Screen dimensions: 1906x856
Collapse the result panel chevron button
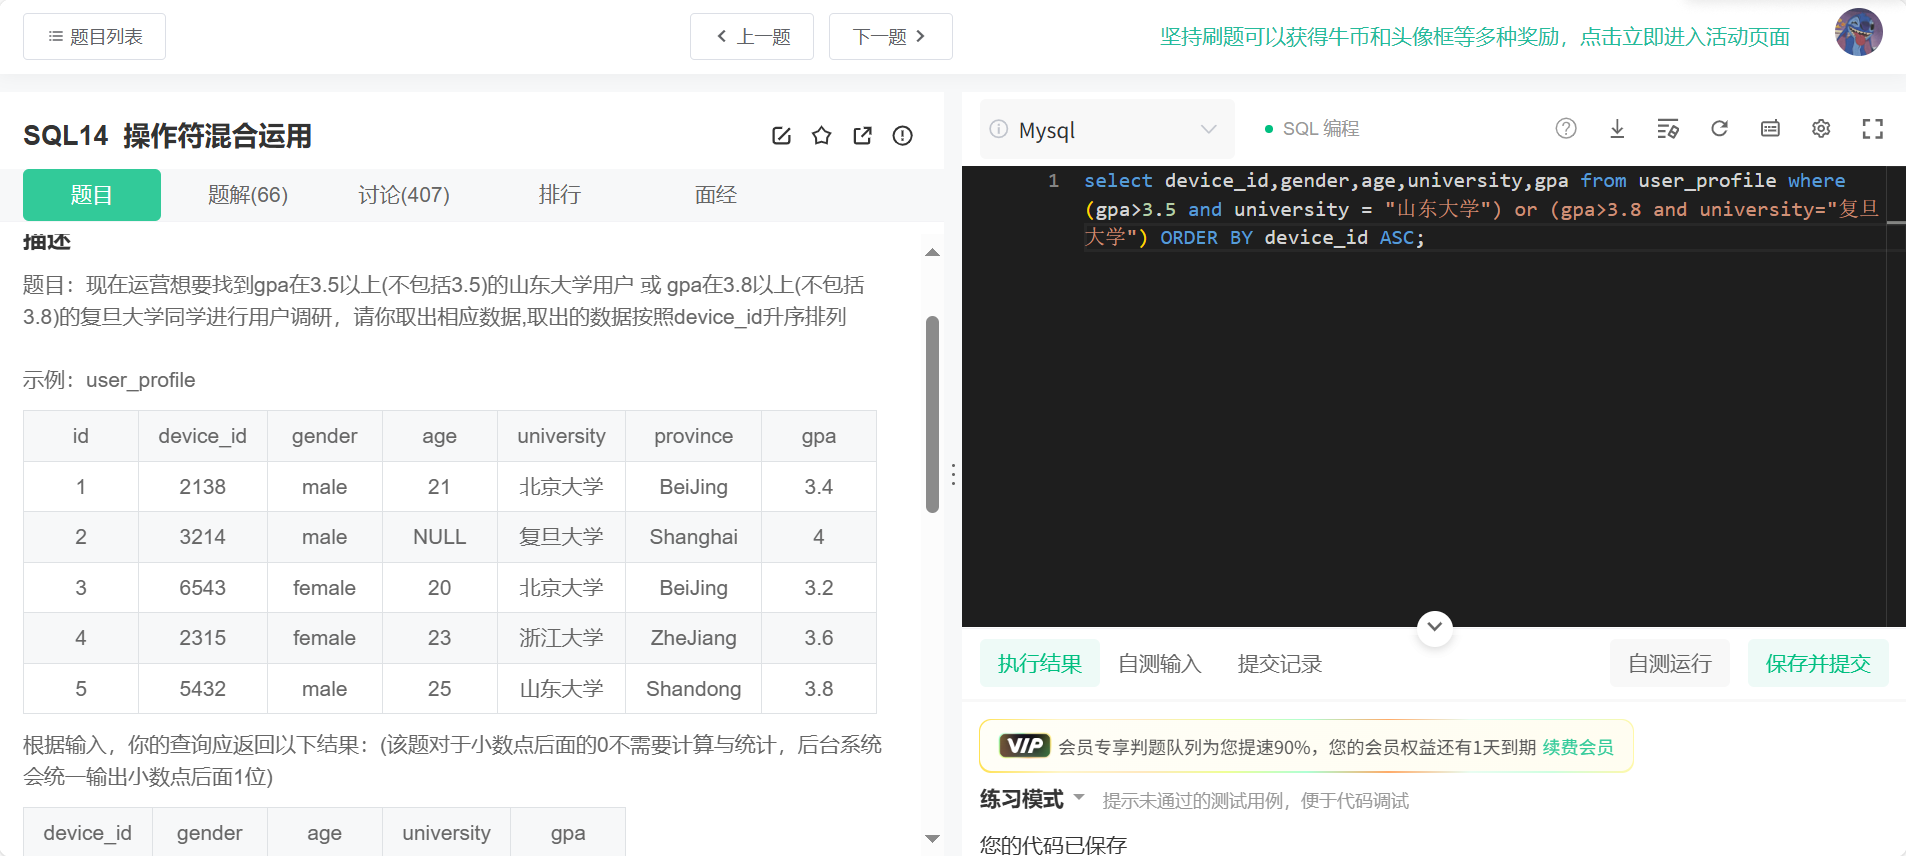[1435, 627]
